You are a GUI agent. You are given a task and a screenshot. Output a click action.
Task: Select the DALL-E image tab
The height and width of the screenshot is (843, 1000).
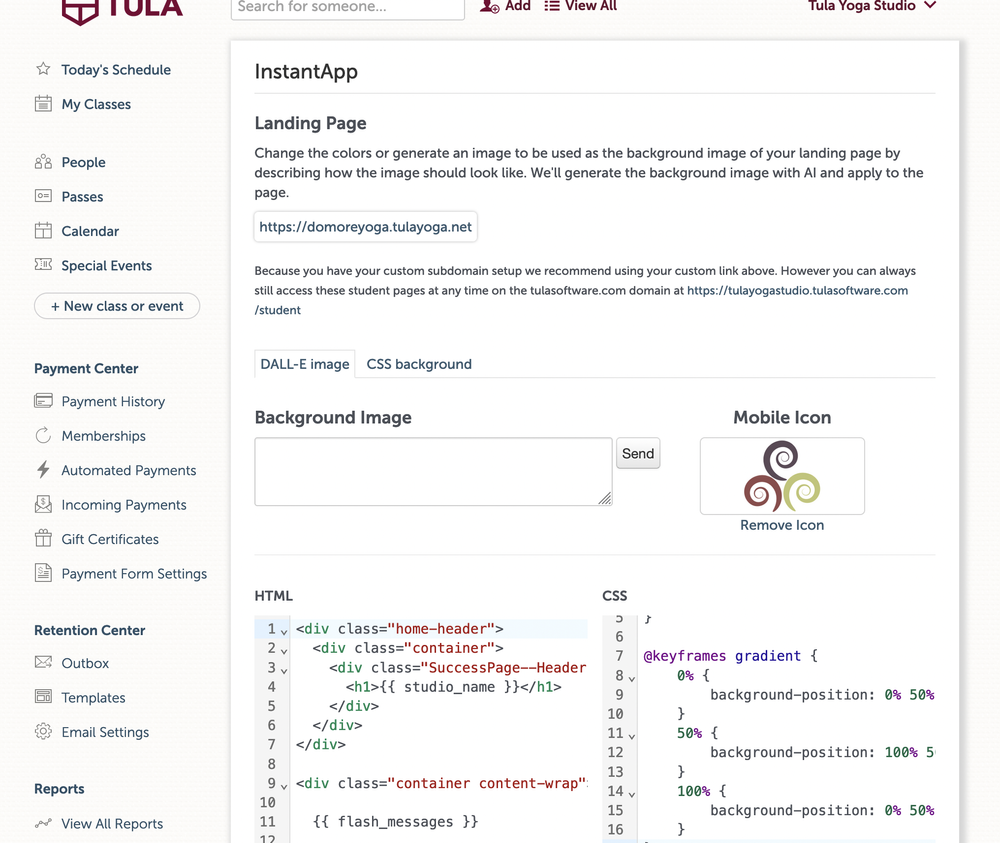tap(304, 364)
